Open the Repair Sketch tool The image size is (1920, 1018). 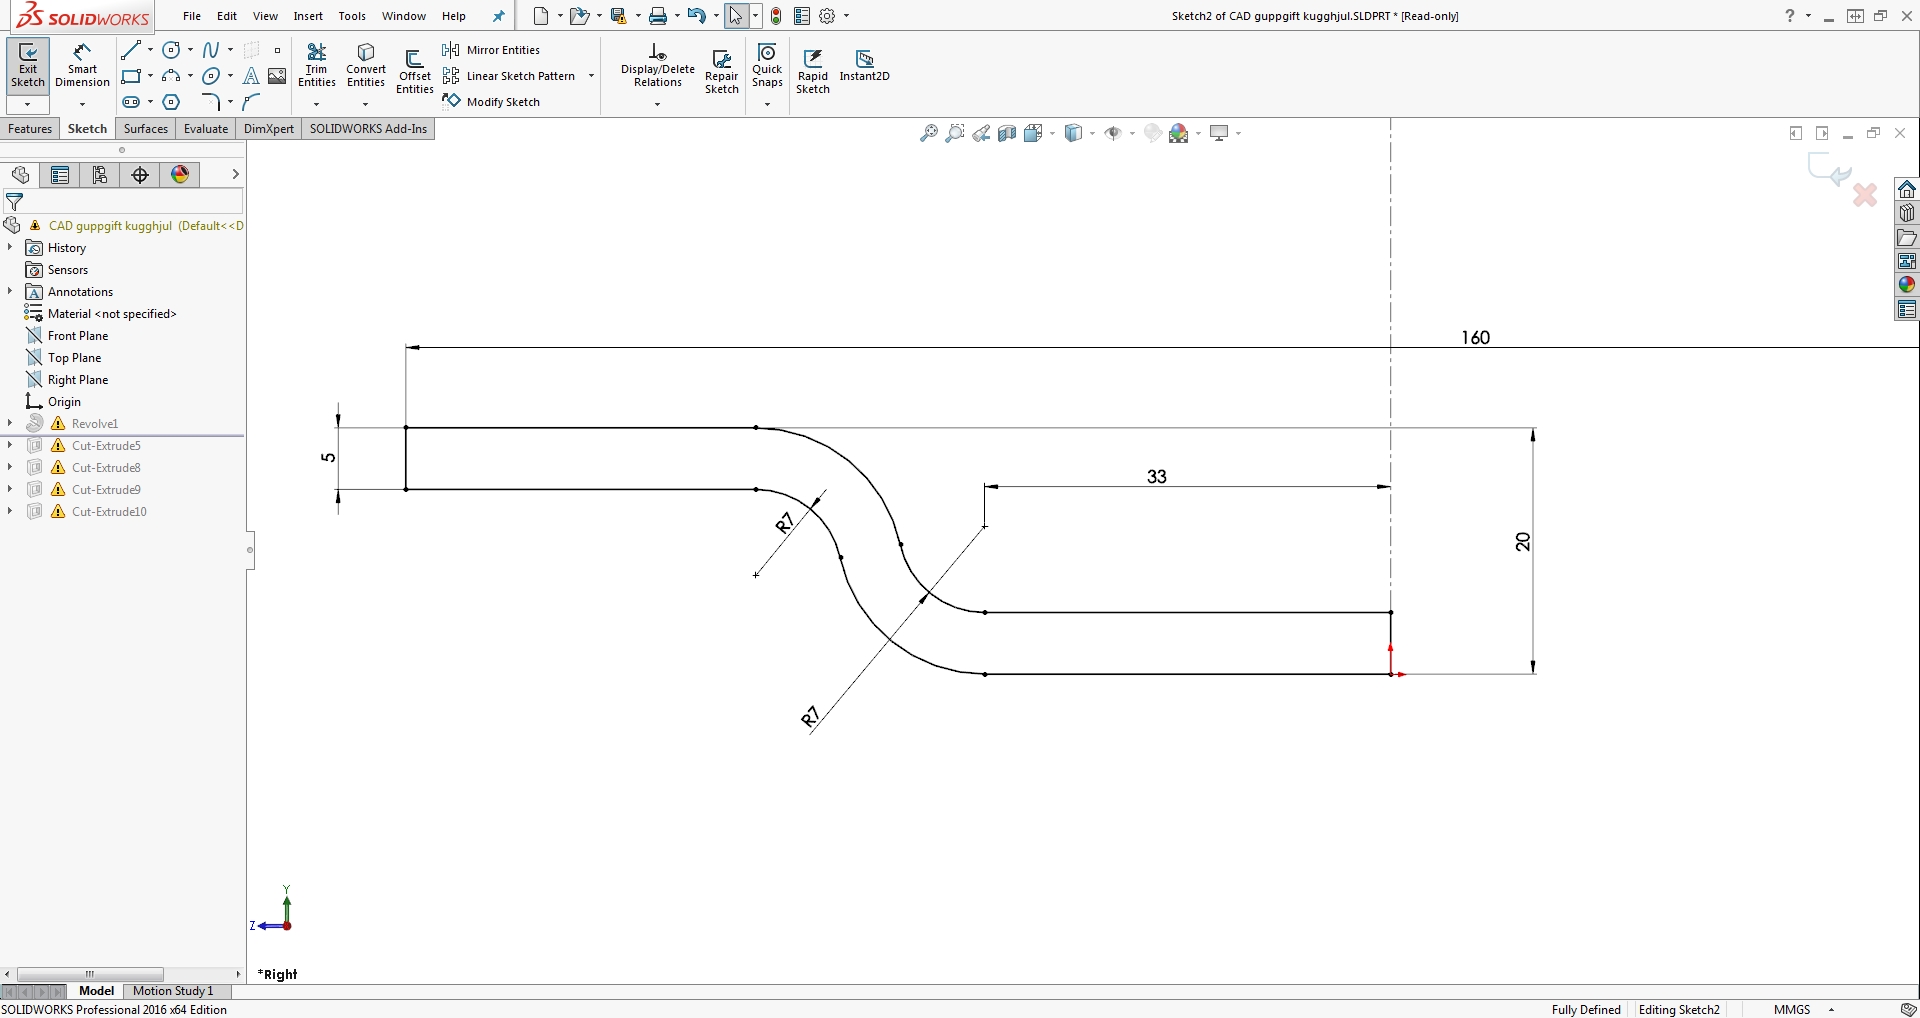(x=721, y=72)
